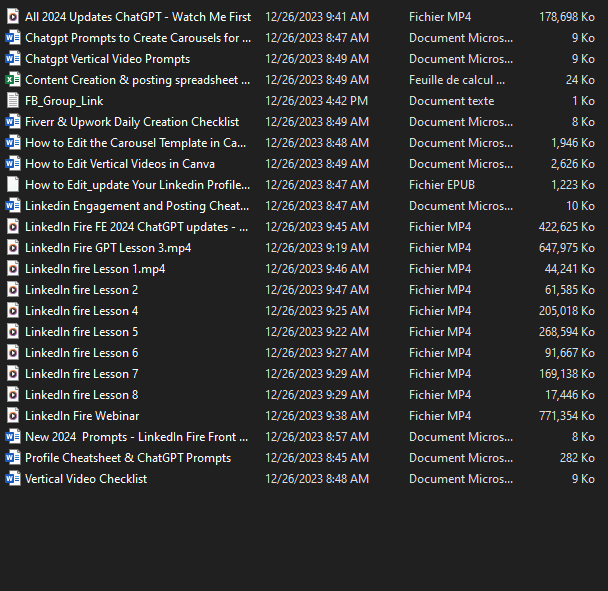Select file name LinkedIn fire Lesson 2
Screen dimensions: 608x591
pos(81,290)
